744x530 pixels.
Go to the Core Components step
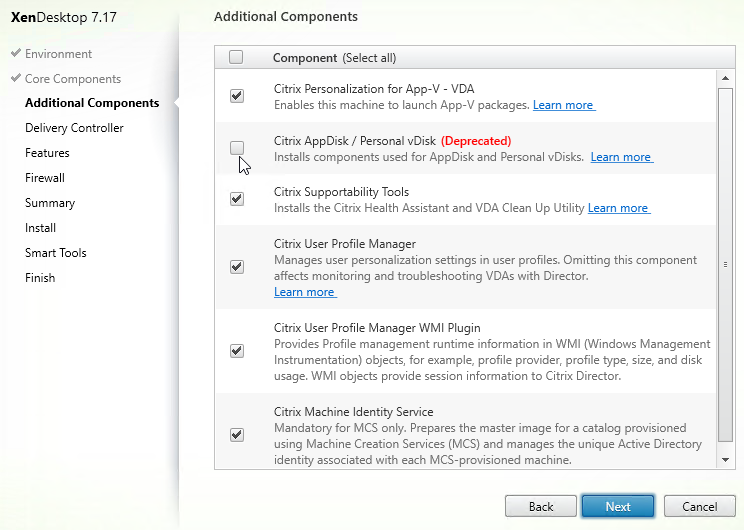point(73,79)
